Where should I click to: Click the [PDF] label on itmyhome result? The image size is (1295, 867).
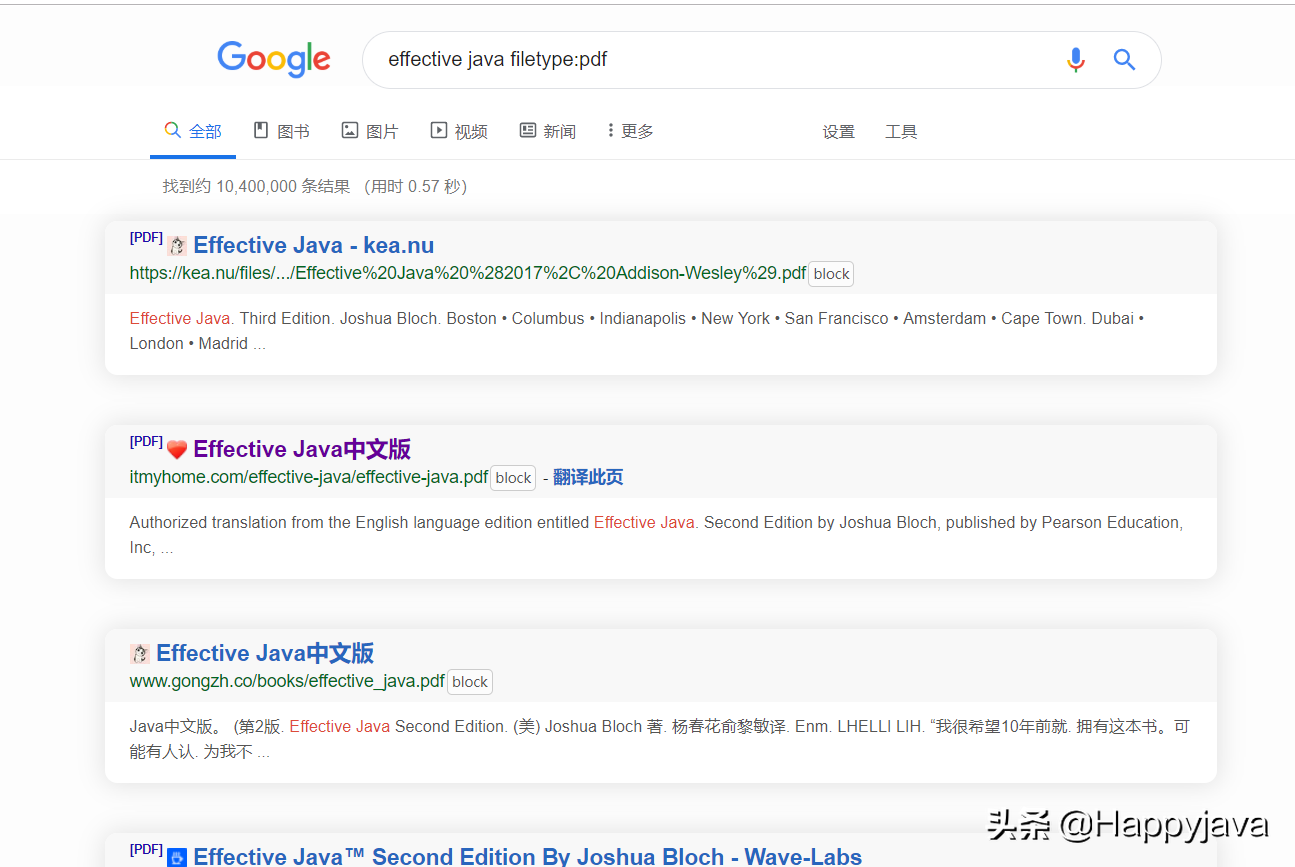click(x=146, y=441)
